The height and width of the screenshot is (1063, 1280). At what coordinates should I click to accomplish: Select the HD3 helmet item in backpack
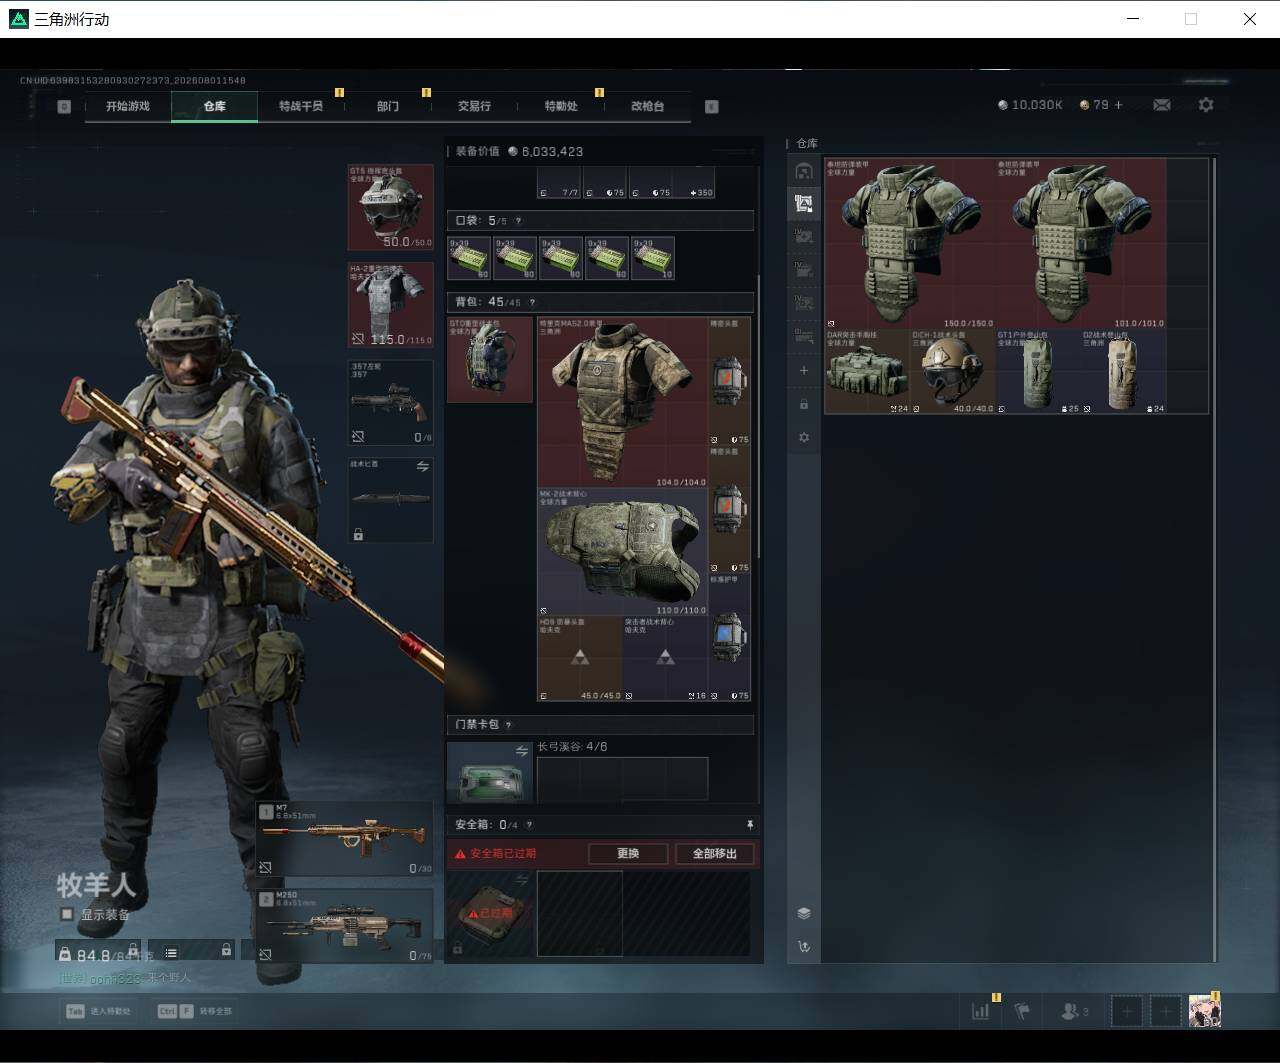coord(580,658)
